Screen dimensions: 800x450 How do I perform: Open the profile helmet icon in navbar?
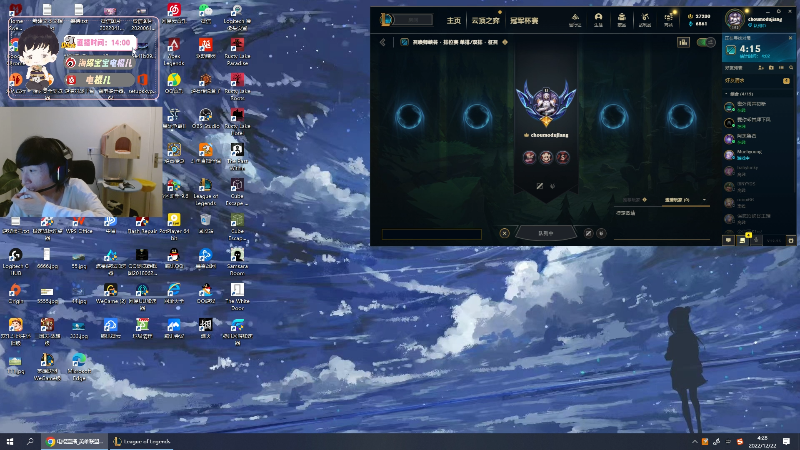[x=598, y=20]
